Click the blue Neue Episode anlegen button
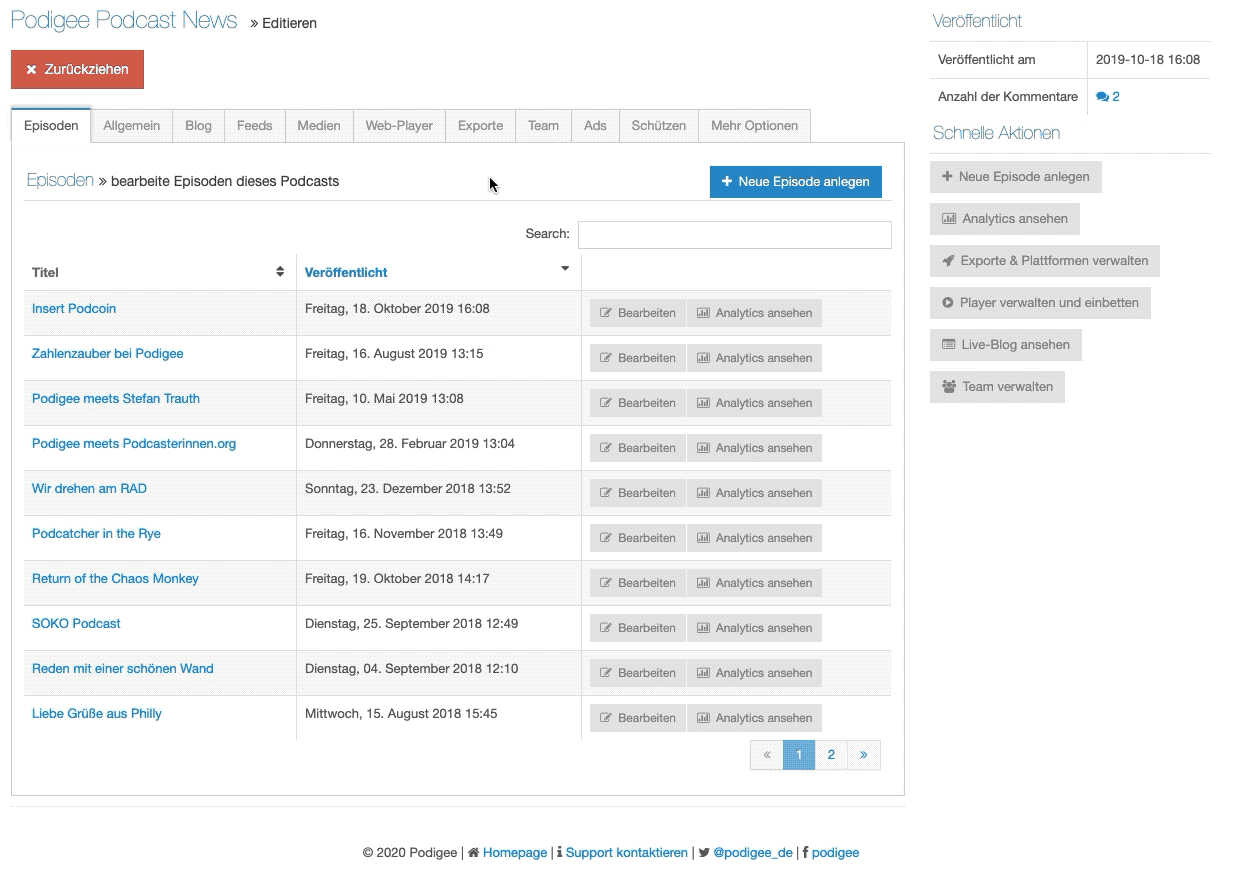The image size is (1235, 879). (795, 182)
